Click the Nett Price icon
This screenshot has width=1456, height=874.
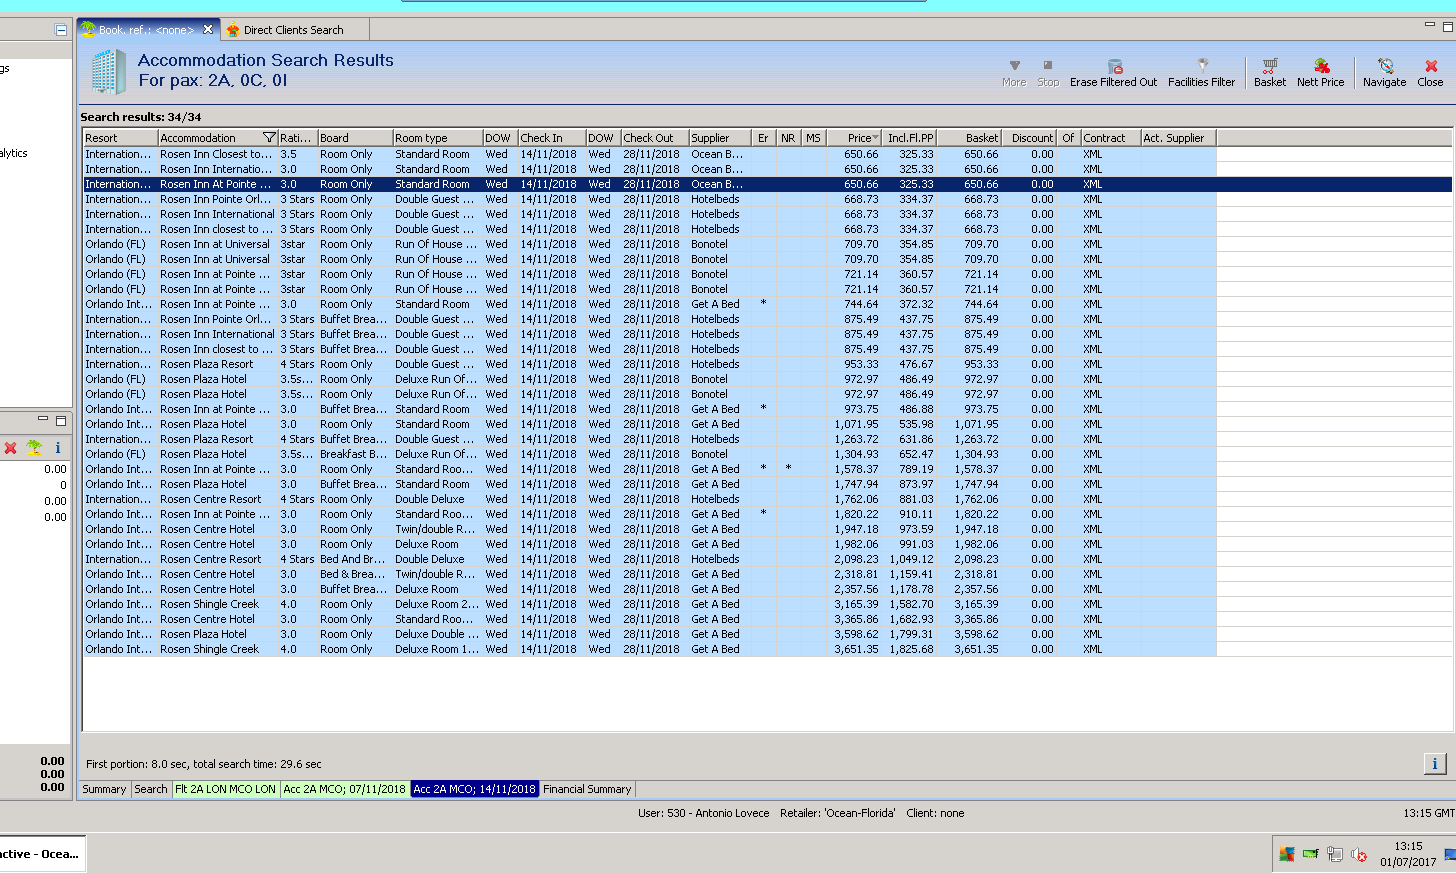(1320, 72)
